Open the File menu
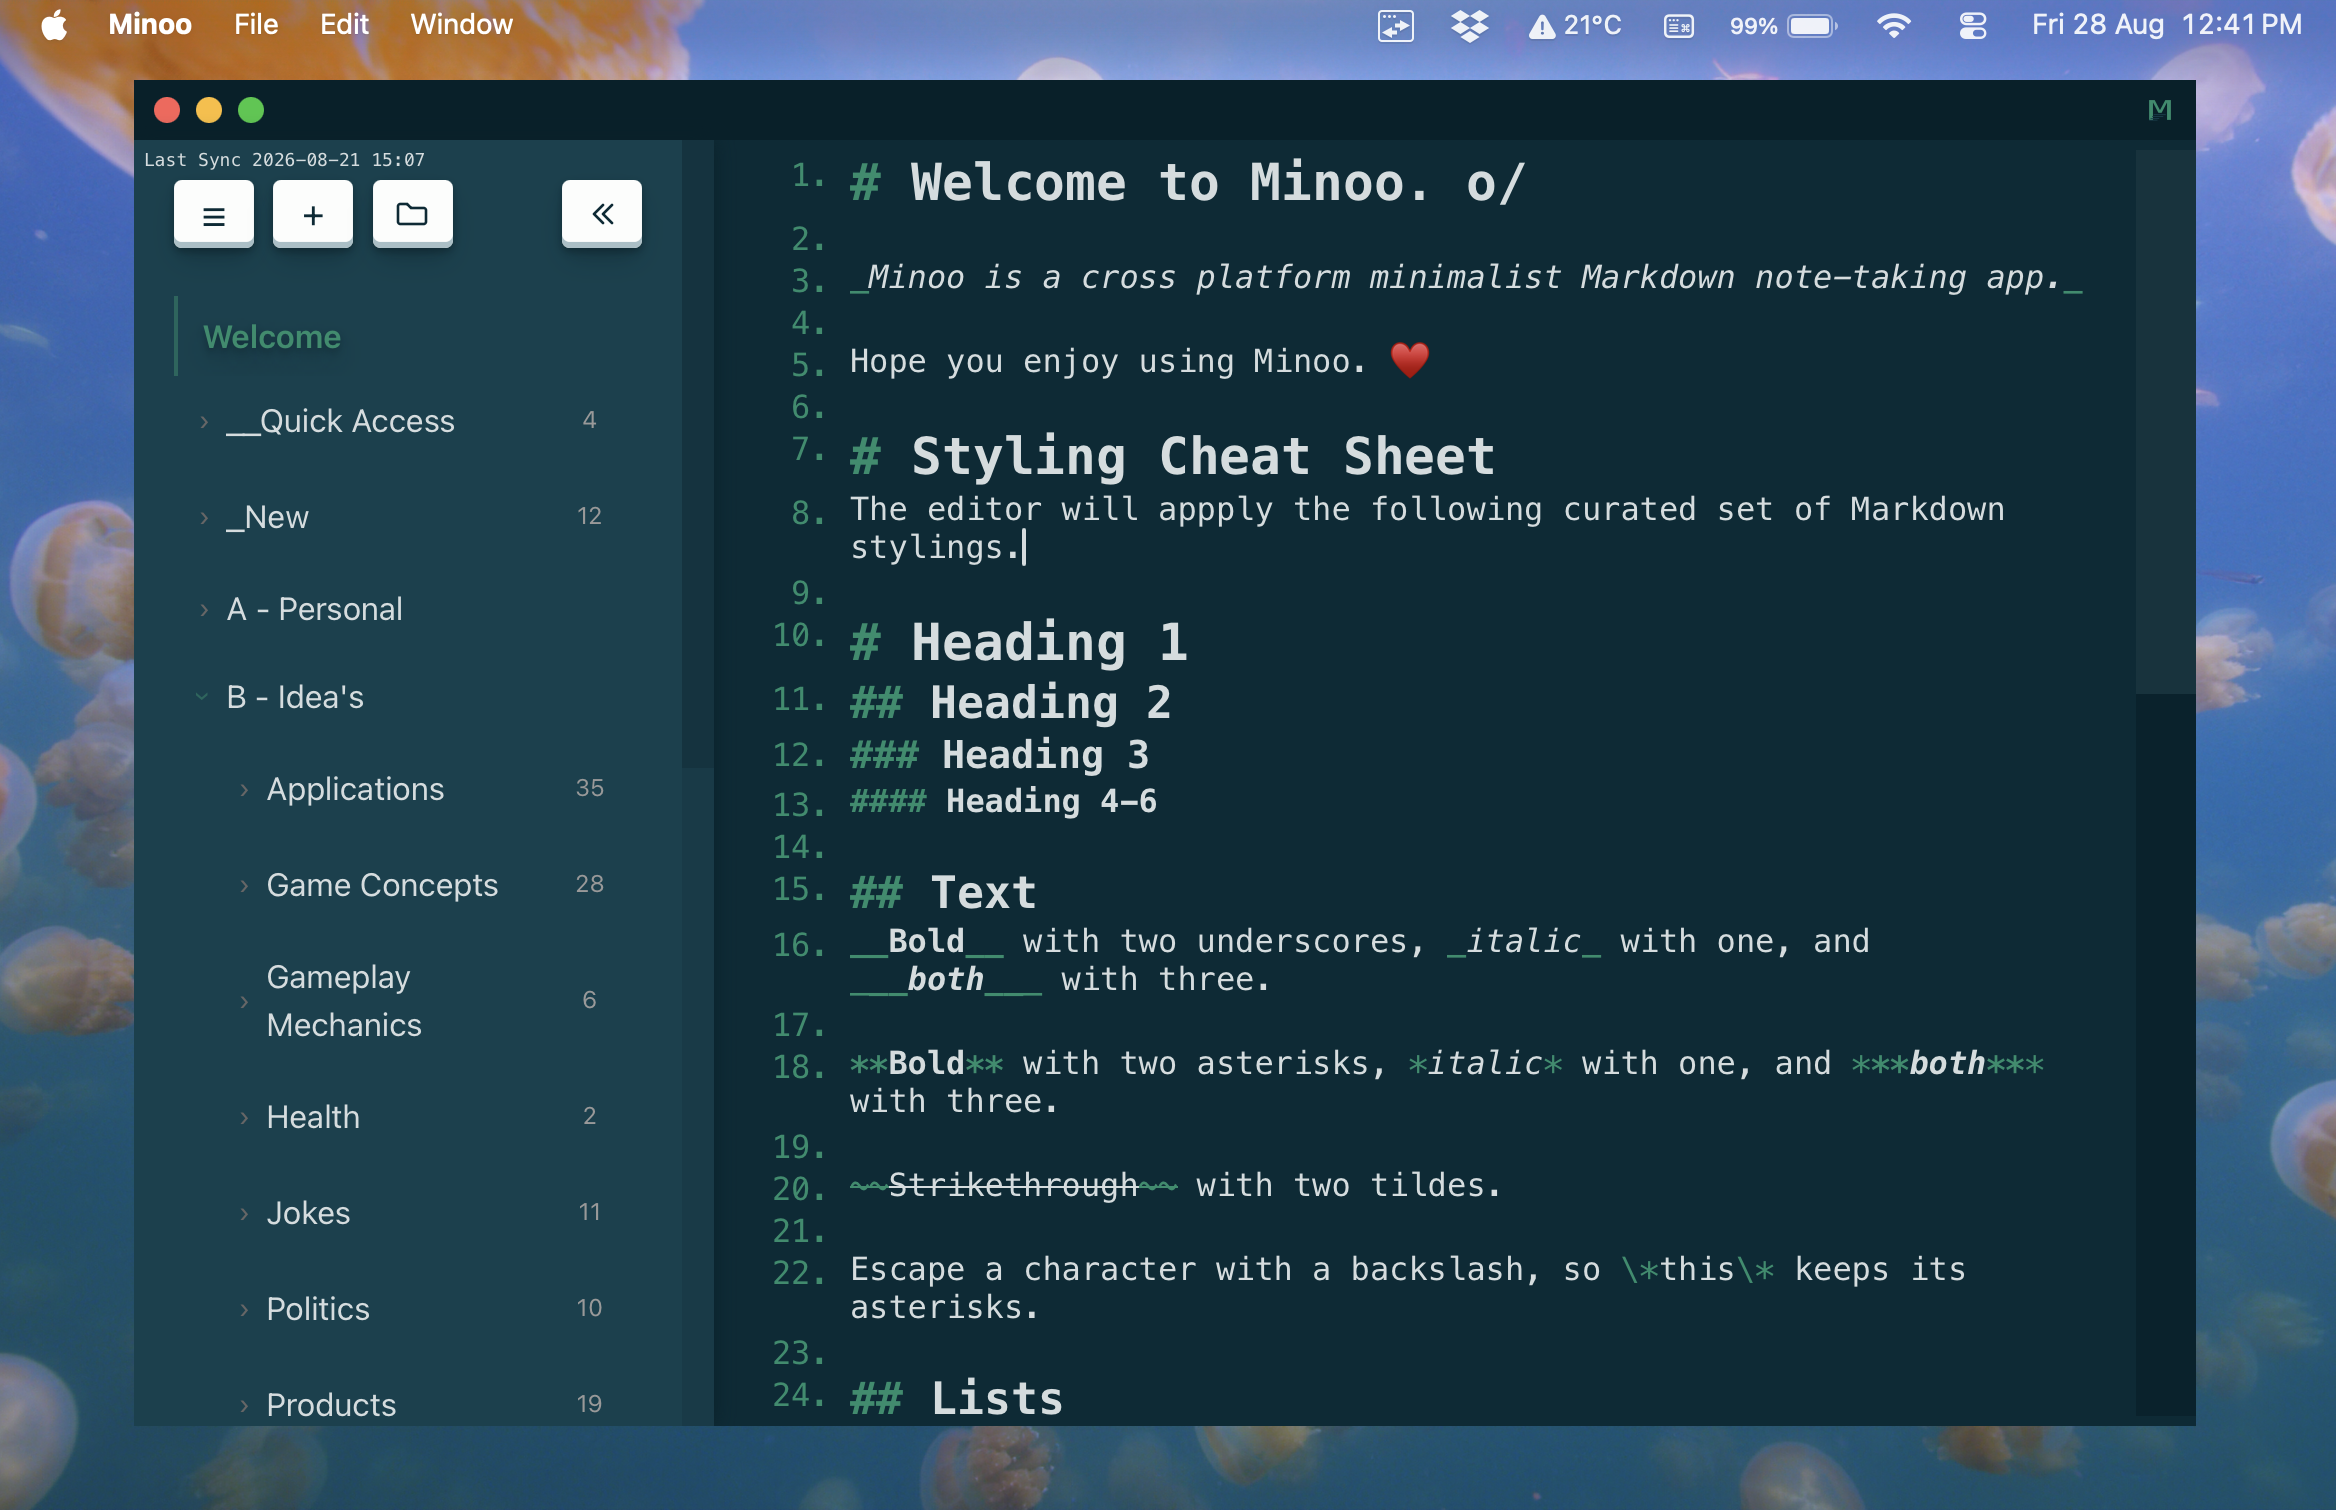This screenshot has height=1510, width=2336. pyautogui.click(x=256, y=25)
